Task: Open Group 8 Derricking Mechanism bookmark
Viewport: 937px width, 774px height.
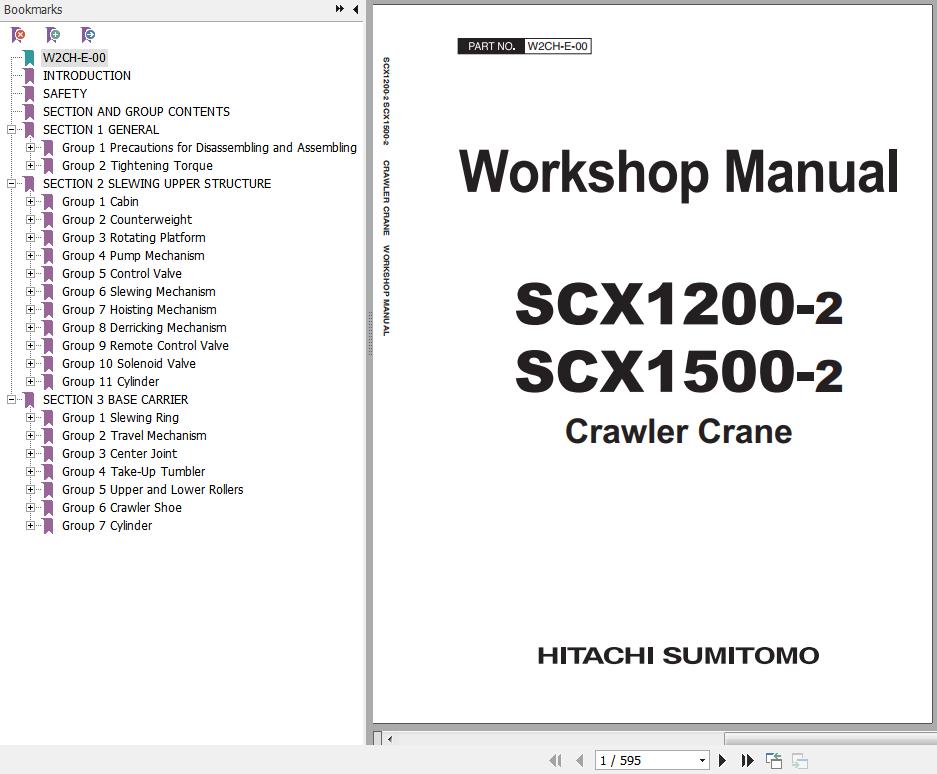Action: pyautogui.click(x=144, y=328)
